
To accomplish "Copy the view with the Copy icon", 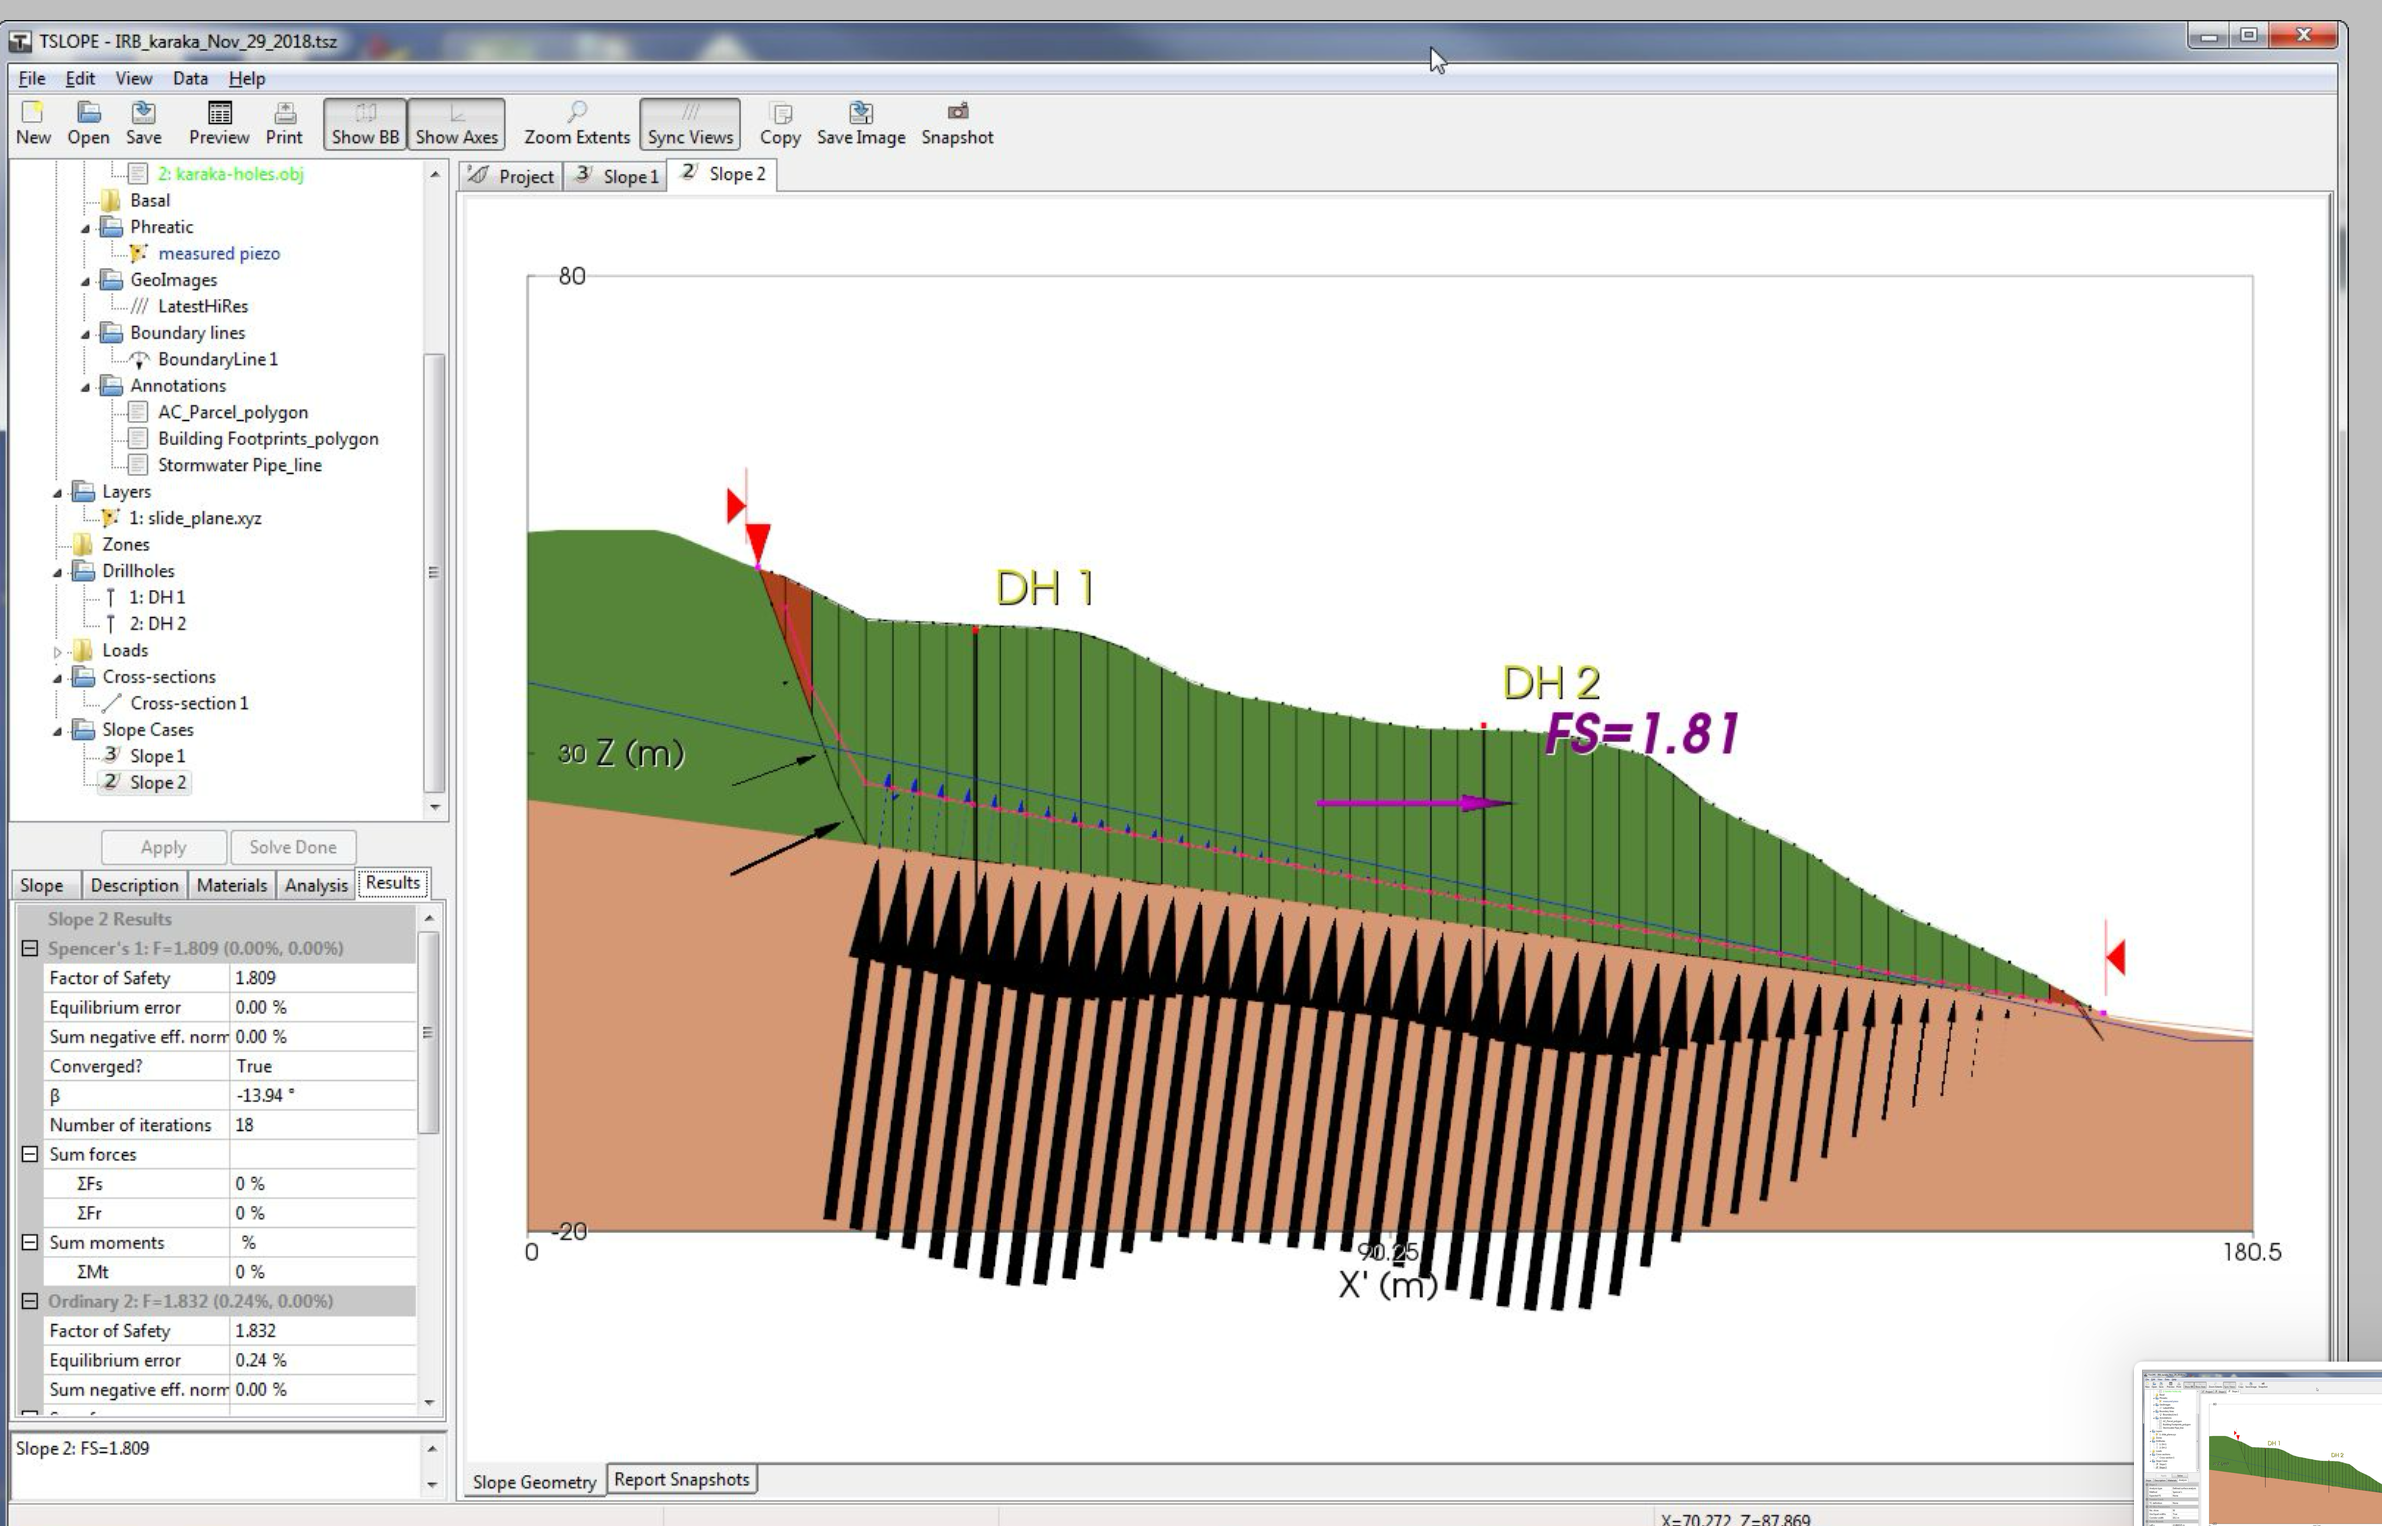I will pos(780,120).
